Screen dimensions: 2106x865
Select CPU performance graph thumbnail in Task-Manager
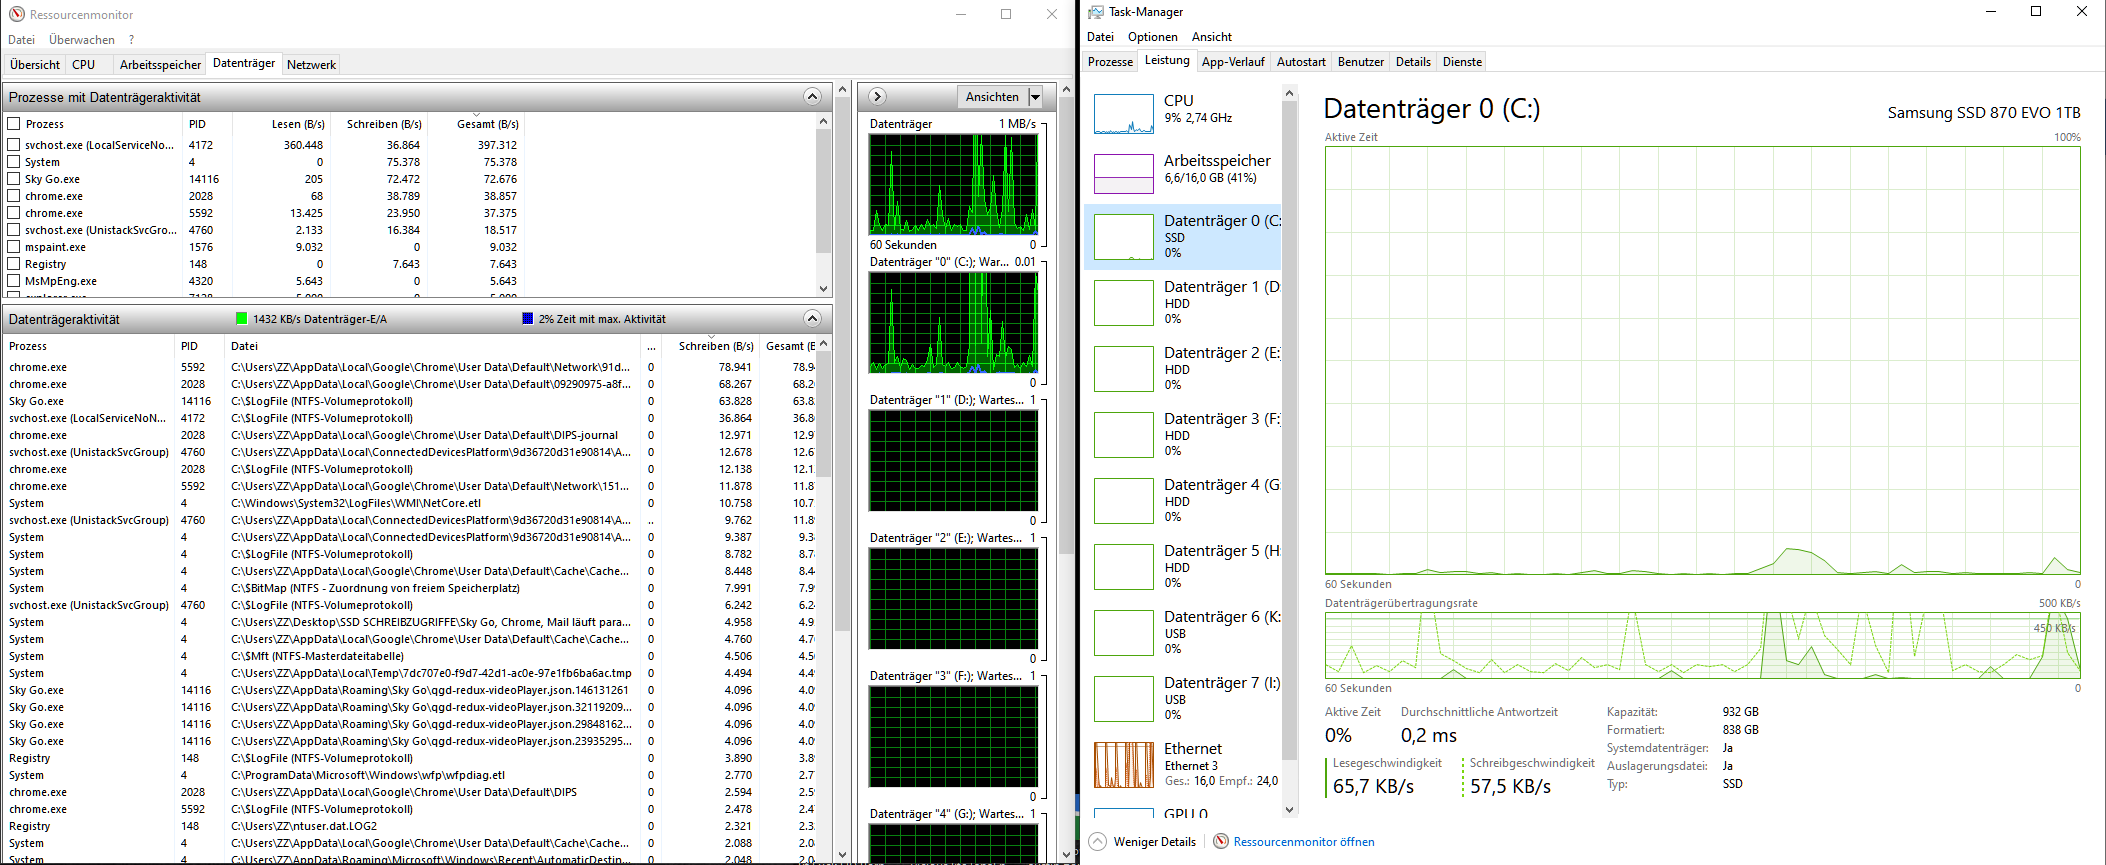click(x=1124, y=114)
